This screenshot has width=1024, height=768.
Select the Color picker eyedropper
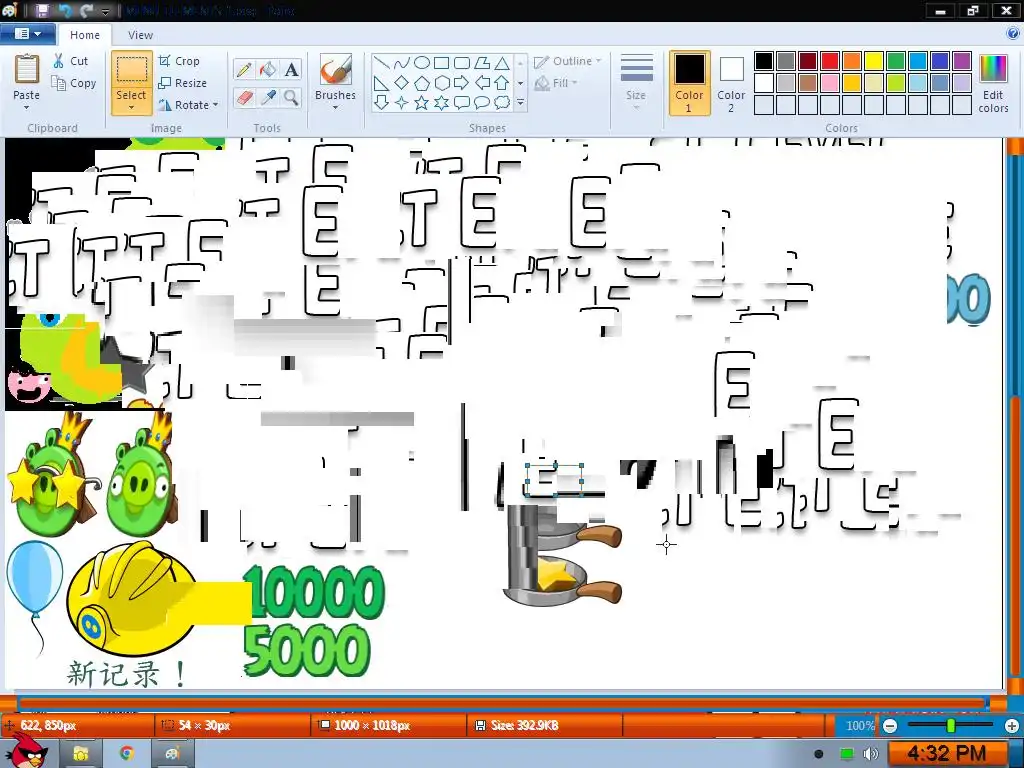(x=268, y=98)
